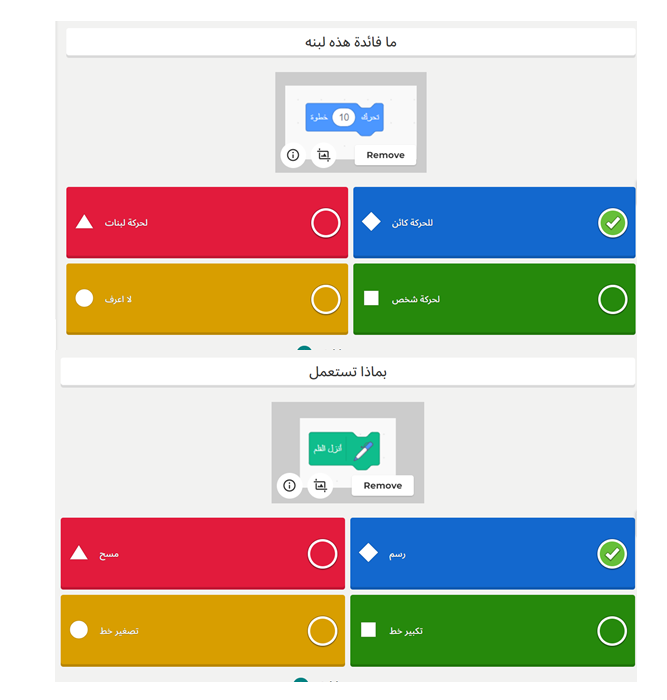Click the diamond icon beside 'للحركة كائن'
The image size is (667, 700).
(x=371, y=222)
